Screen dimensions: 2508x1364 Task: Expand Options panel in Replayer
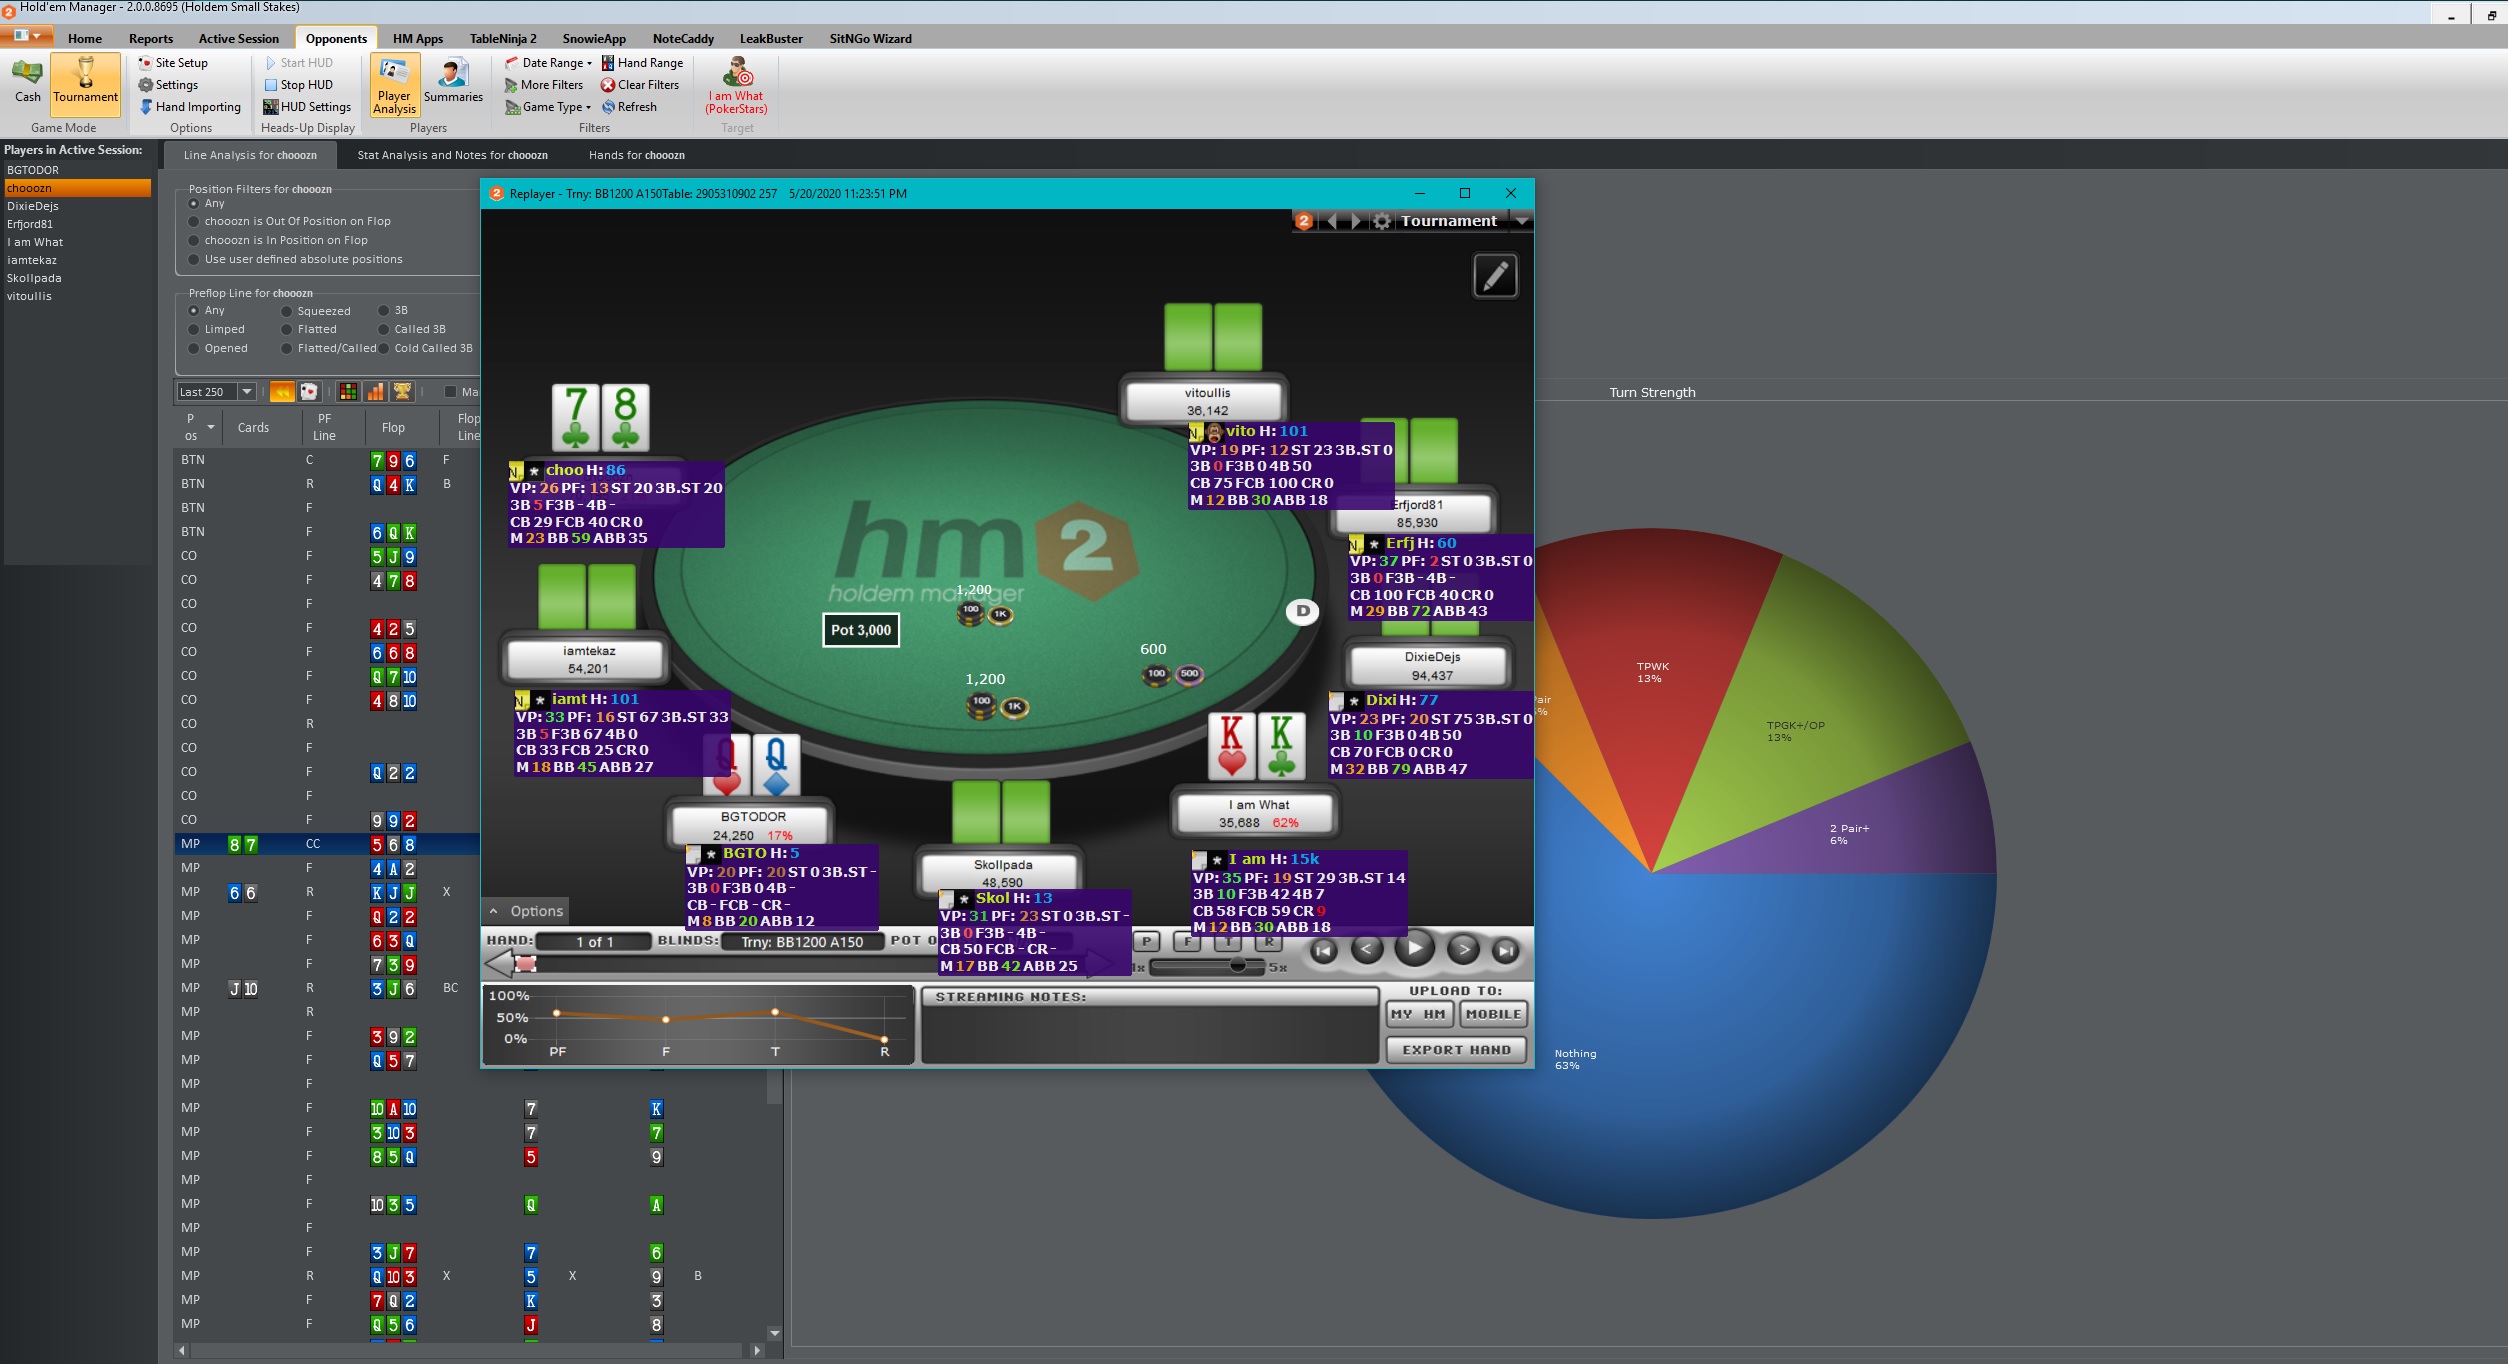526,911
